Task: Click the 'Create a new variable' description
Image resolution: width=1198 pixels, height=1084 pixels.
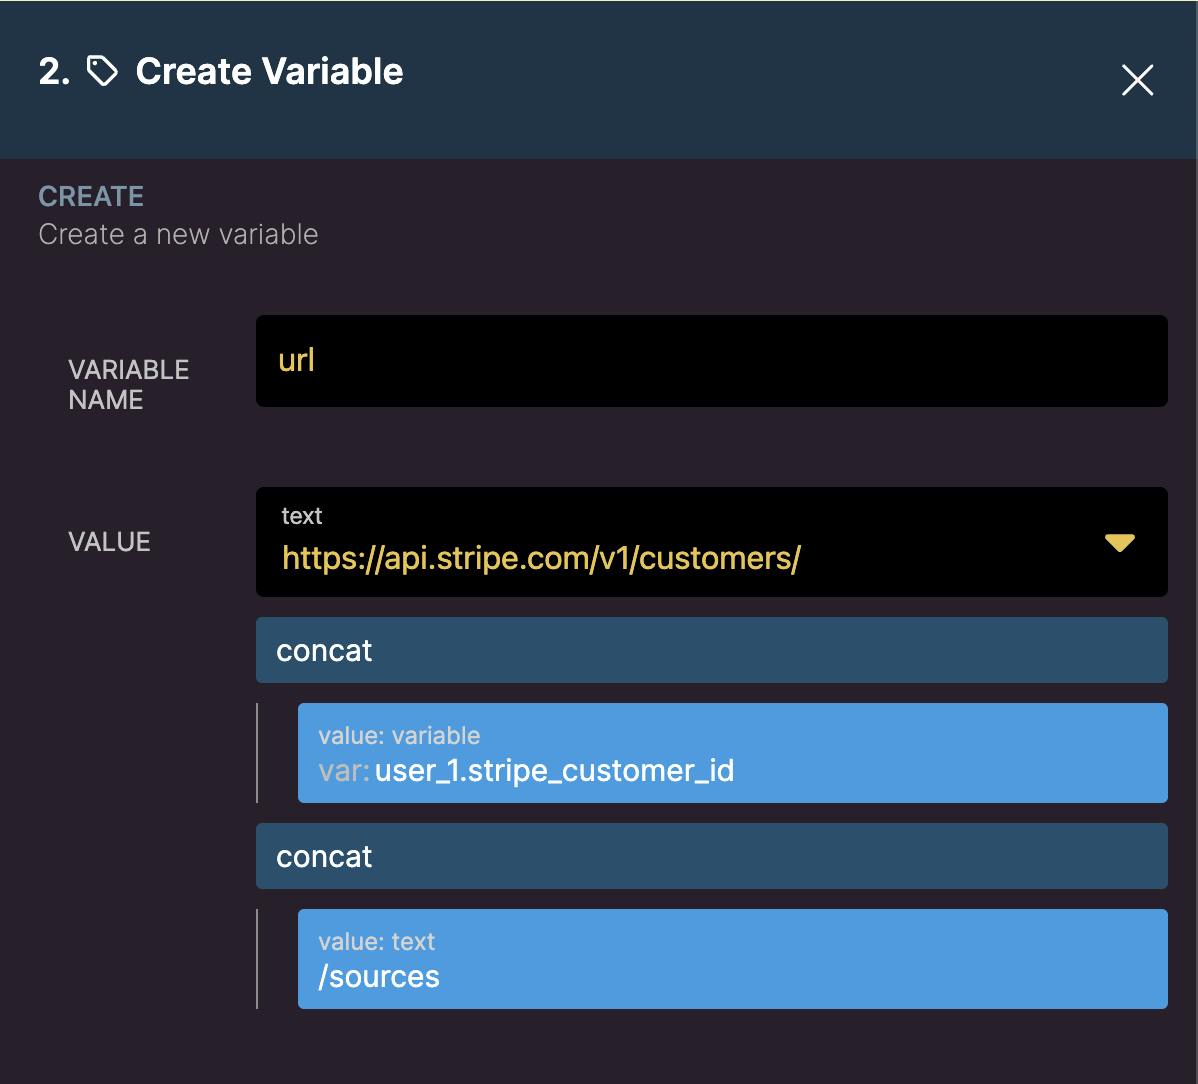Action: coord(178,234)
